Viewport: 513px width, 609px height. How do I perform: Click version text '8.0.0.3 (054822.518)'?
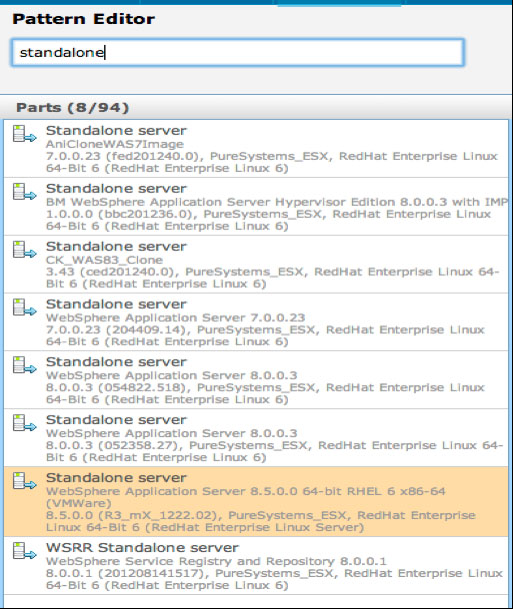pyautogui.click(x=118, y=387)
